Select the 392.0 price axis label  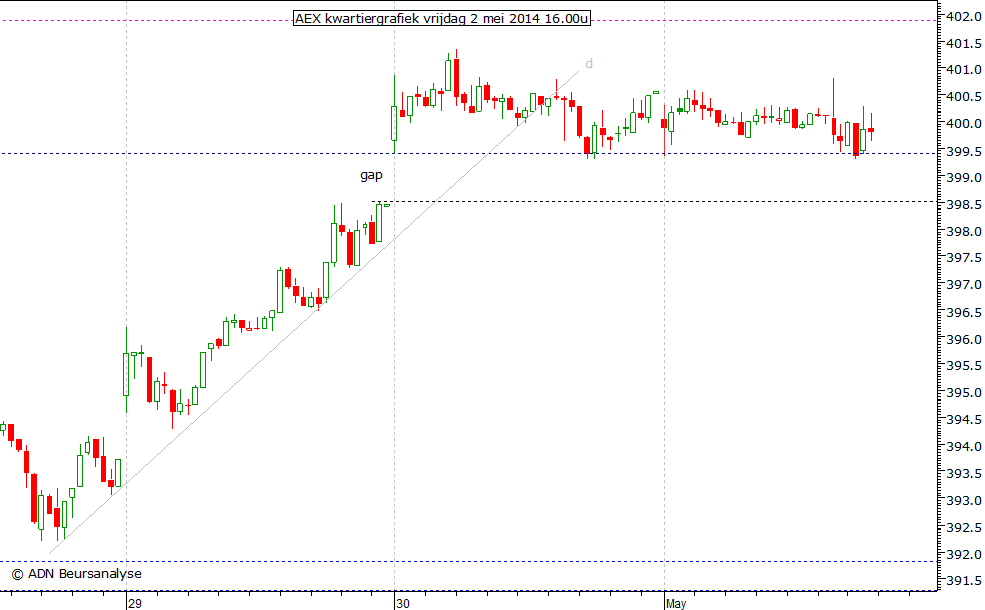click(964, 555)
